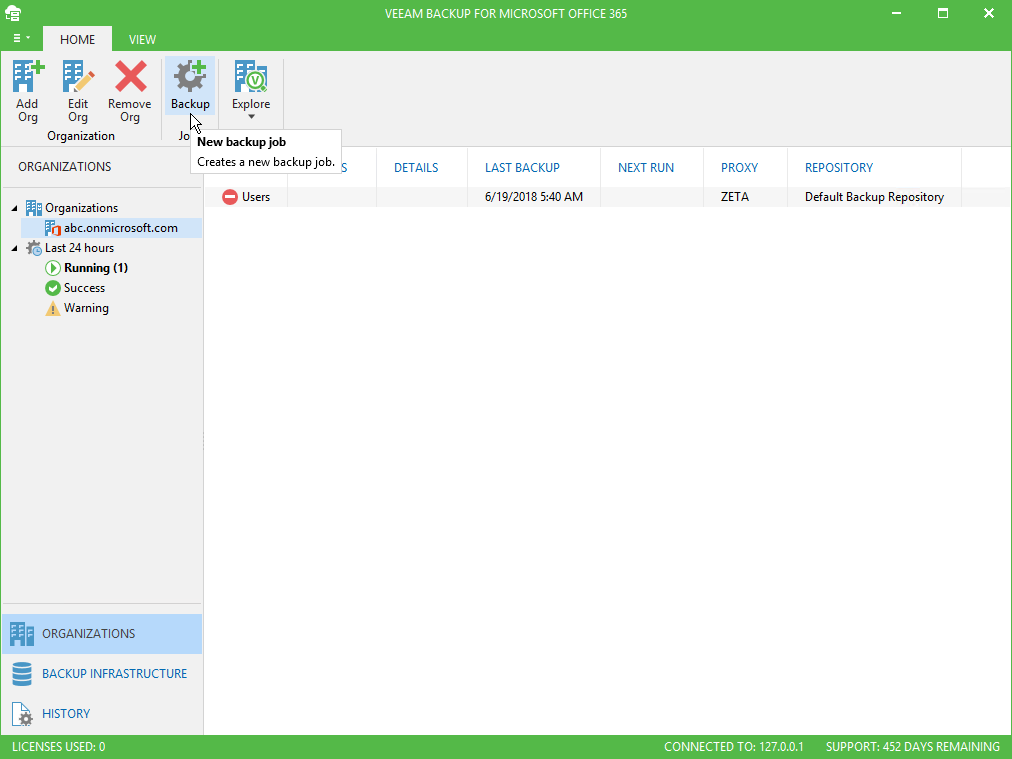Show Success jobs
This screenshot has width=1012, height=759.
point(84,288)
